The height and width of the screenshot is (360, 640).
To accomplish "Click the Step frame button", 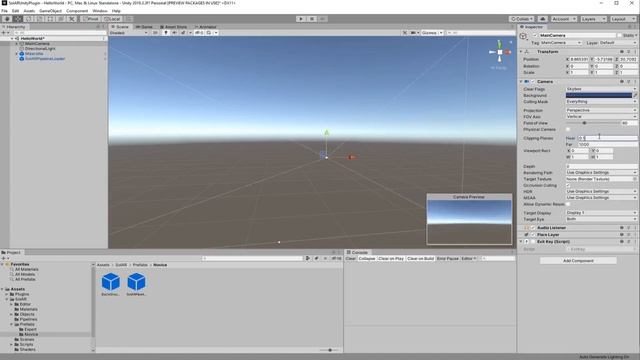I will pos(322,19).
